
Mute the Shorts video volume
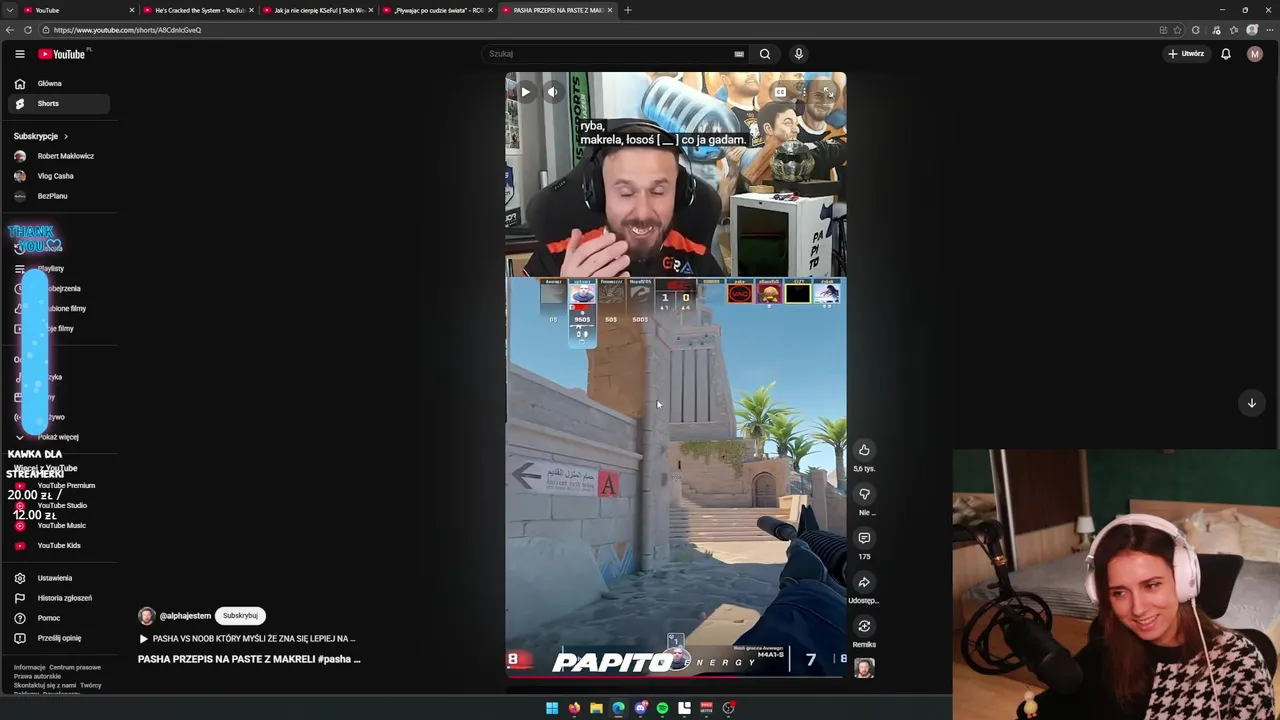click(x=552, y=92)
